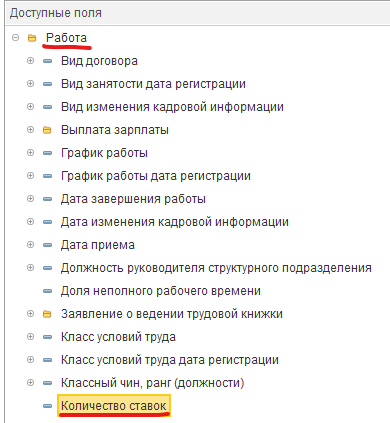Screen dimensions: 390x423
Task: Select Дата приема row
Action: 98,245
